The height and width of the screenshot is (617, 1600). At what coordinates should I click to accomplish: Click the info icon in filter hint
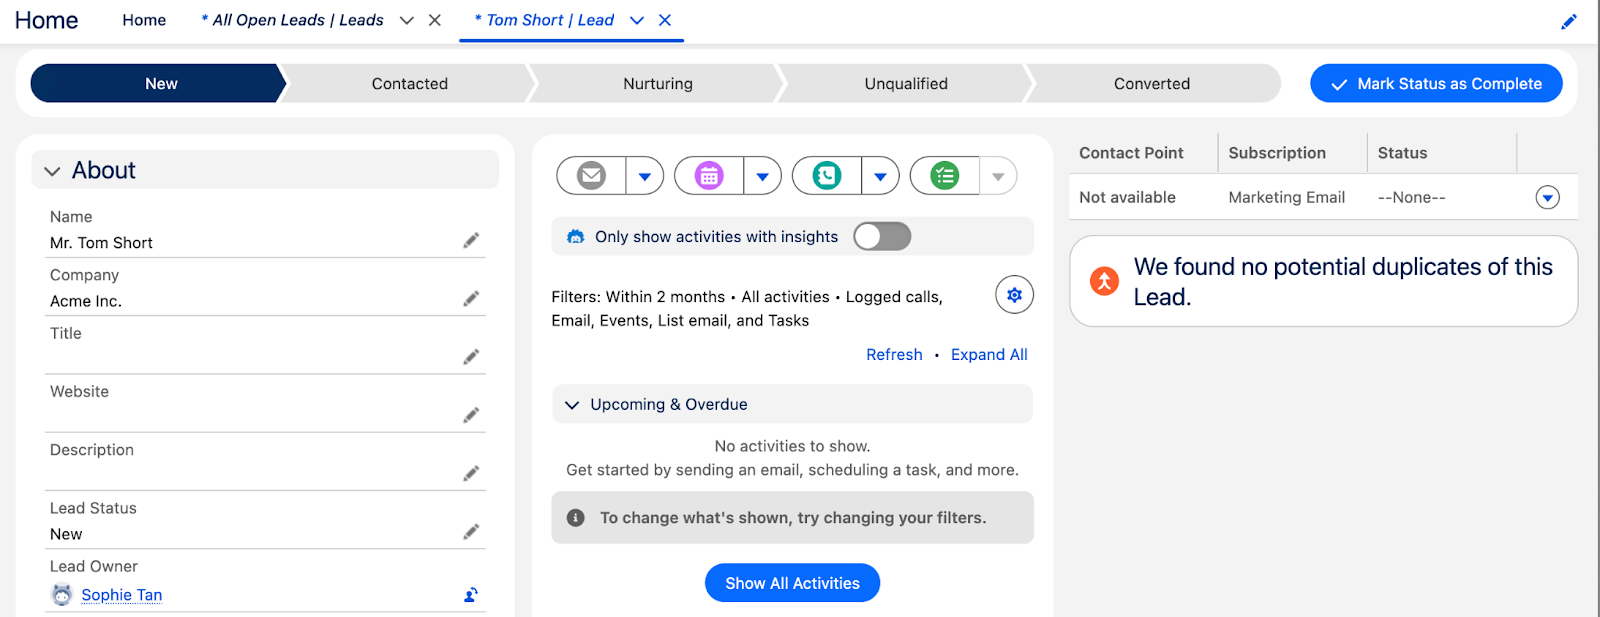click(576, 518)
